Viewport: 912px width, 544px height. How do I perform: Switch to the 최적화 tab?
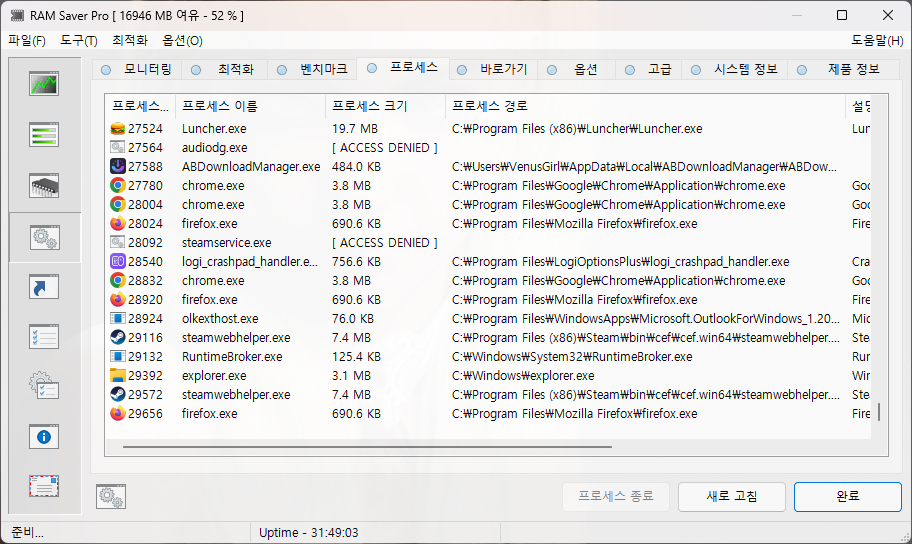[x=225, y=69]
